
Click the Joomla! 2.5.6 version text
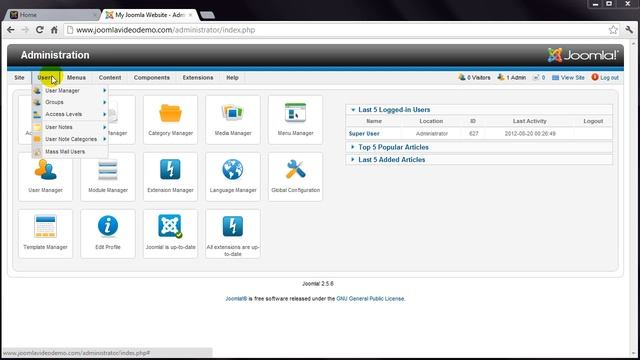pyautogui.click(x=318, y=284)
